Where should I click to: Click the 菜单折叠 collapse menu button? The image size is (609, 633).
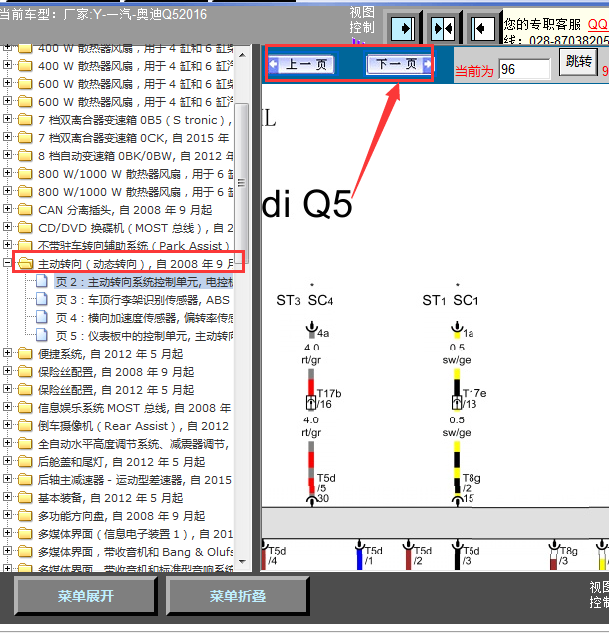(x=237, y=596)
